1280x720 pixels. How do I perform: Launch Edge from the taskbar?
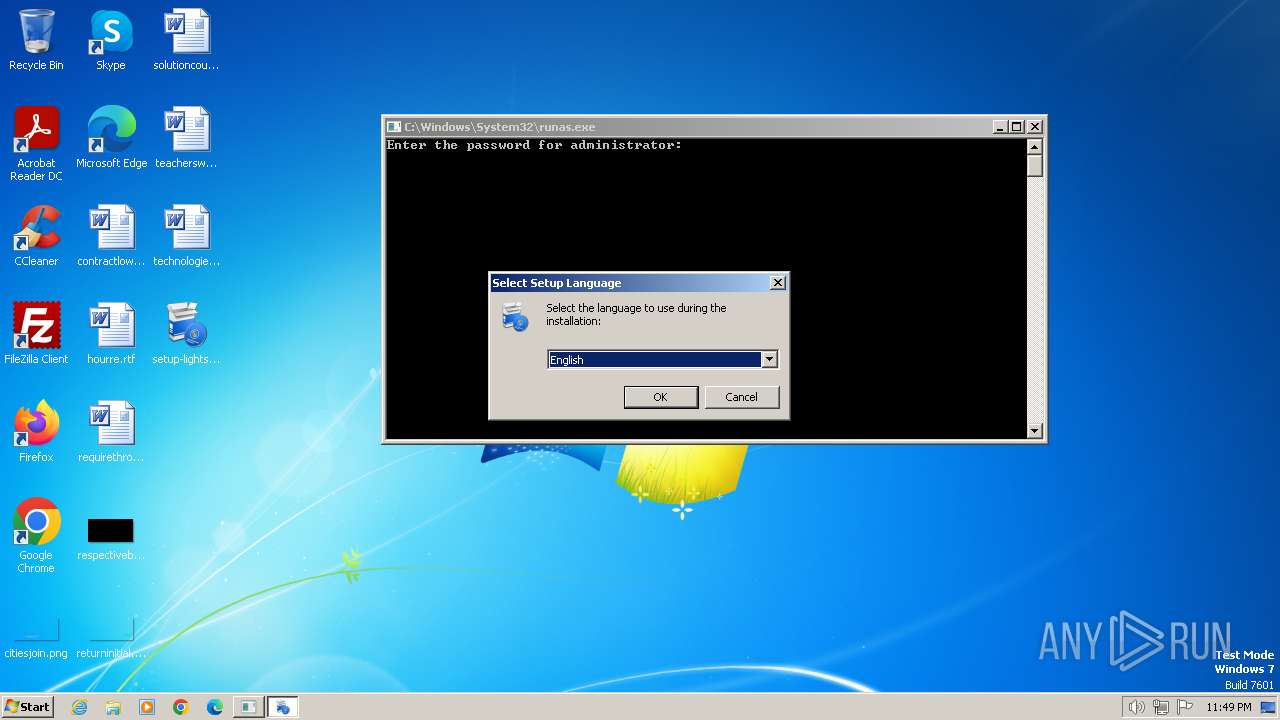click(x=215, y=707)
